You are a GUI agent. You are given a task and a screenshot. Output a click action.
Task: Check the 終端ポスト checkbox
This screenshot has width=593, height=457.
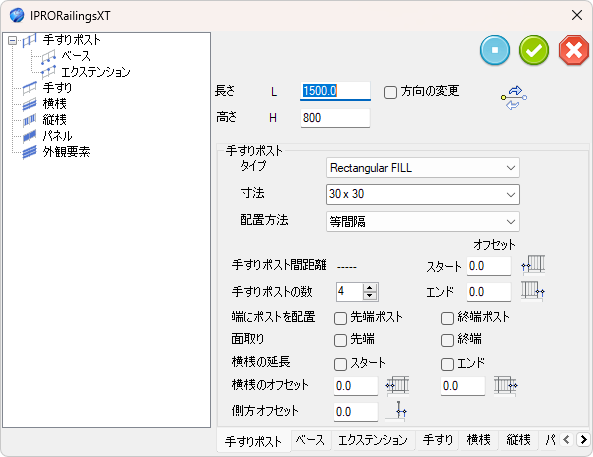click(447, 318)
